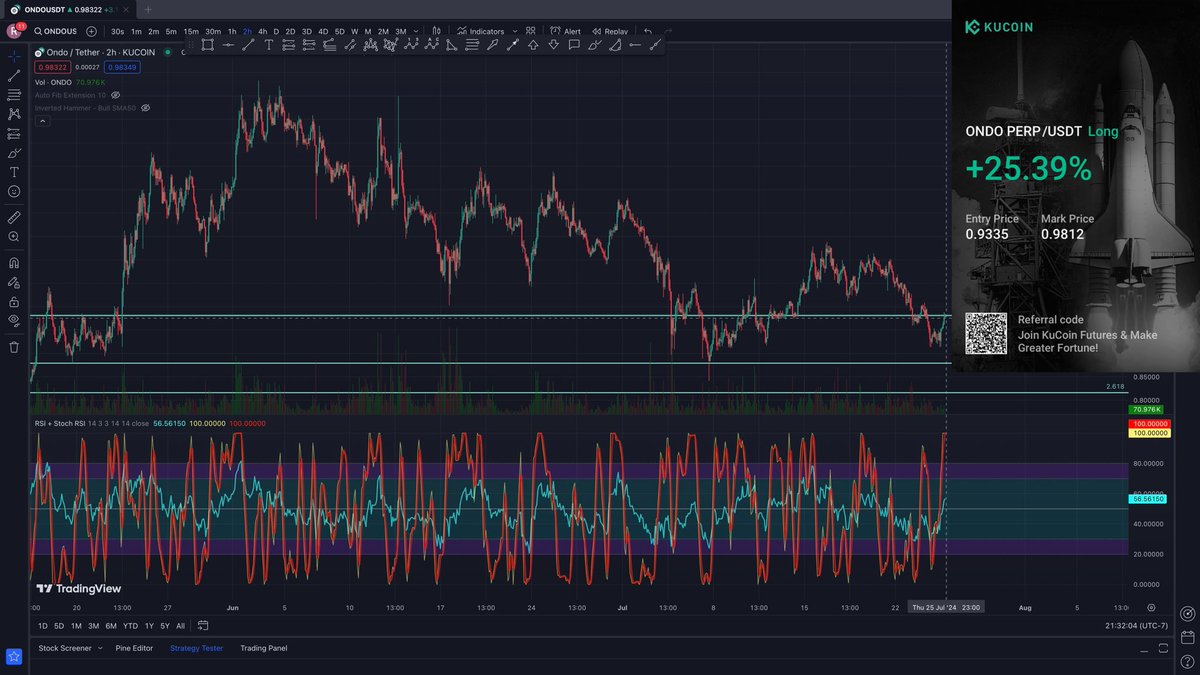Select the crosshair cursor tool
Image resolution: width=1200 pixels, height=675 pixels.
click(14, 56)
